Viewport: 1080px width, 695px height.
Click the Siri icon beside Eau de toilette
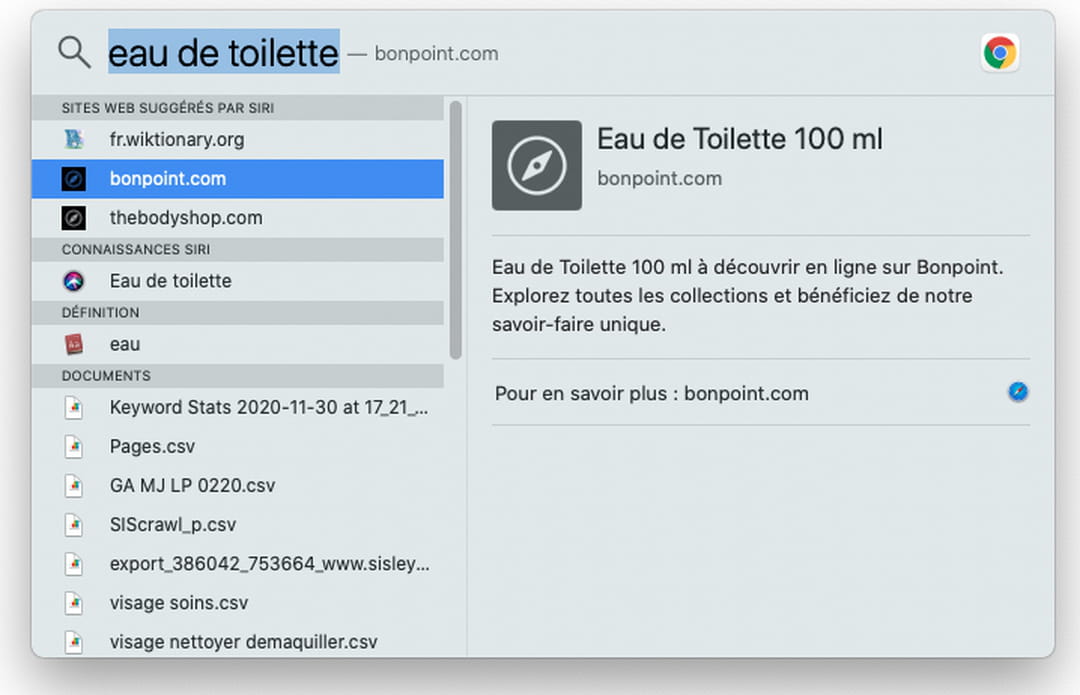pos(74,281)
